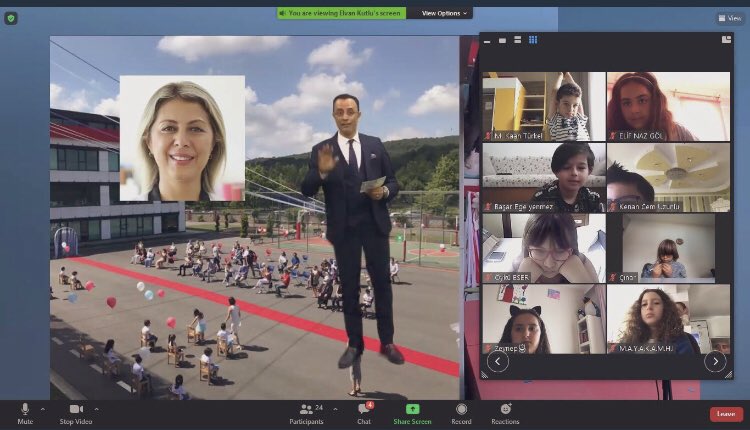Open audio options arrow next to Mute

[x=43, y=409]
